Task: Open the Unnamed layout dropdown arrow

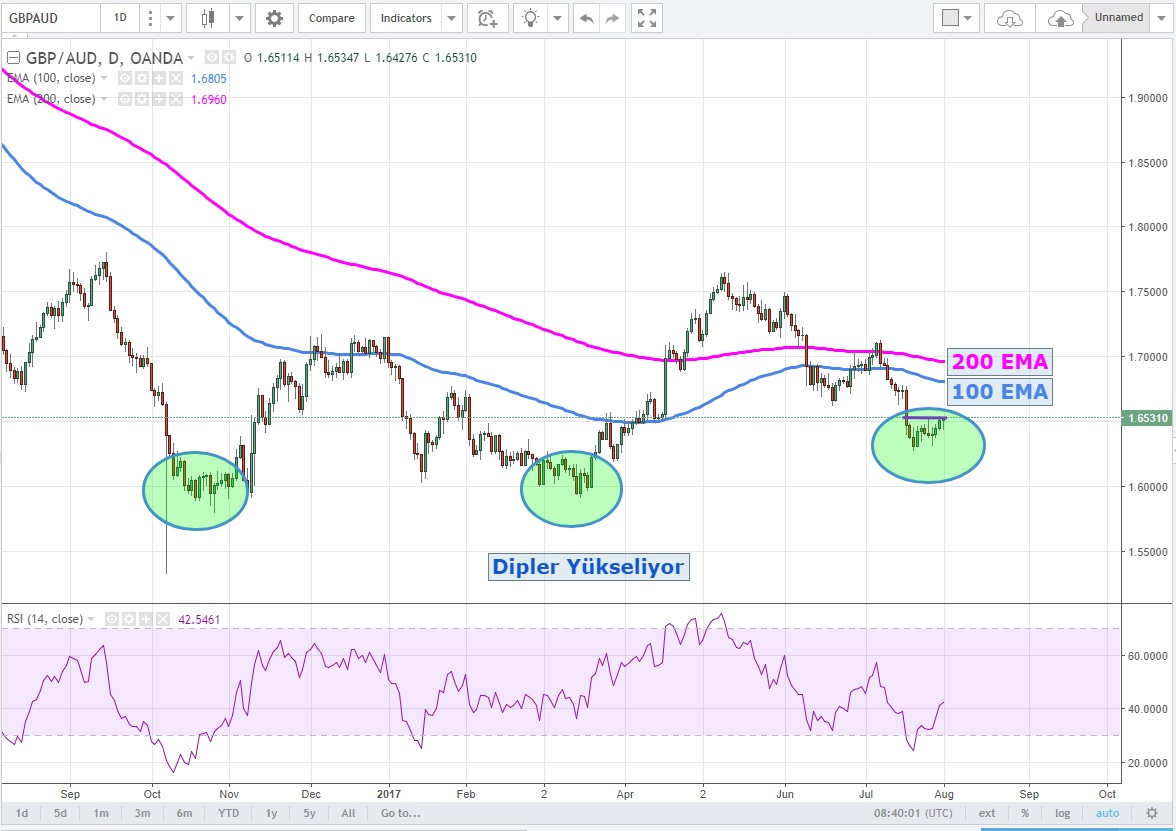Action: 1163,18
